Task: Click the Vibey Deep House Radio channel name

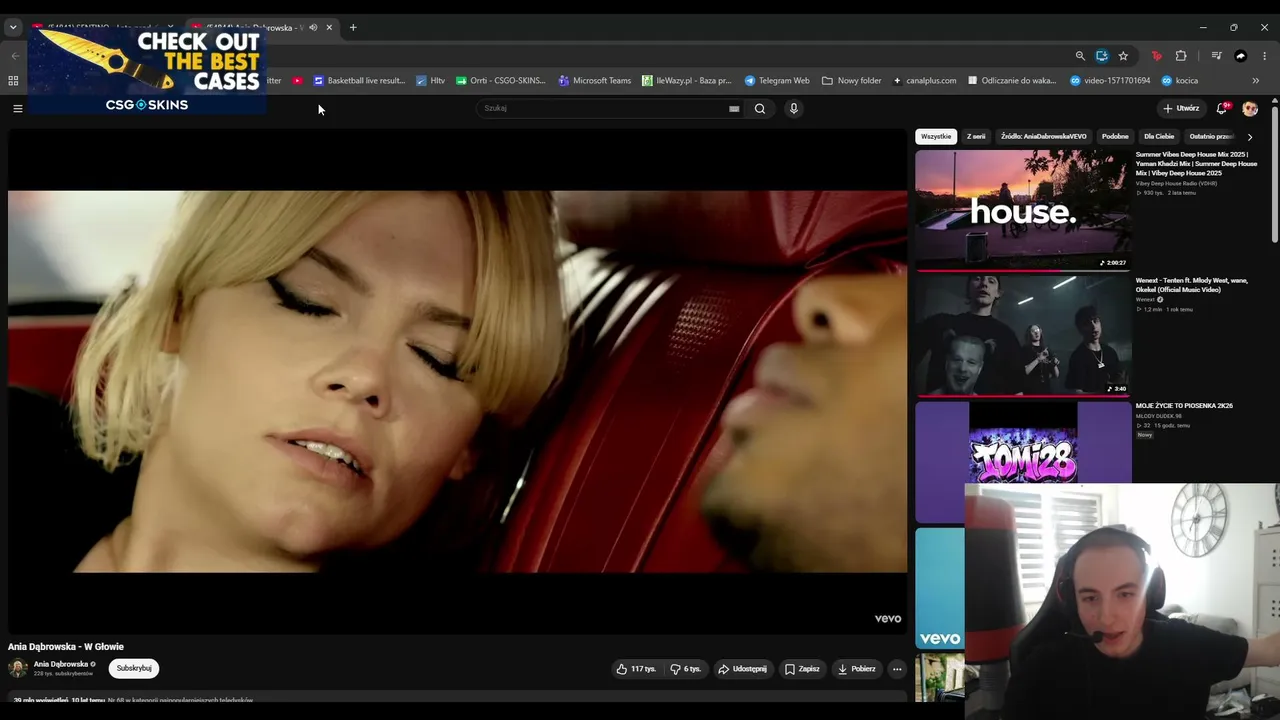Action: (x=1176, y=184)
